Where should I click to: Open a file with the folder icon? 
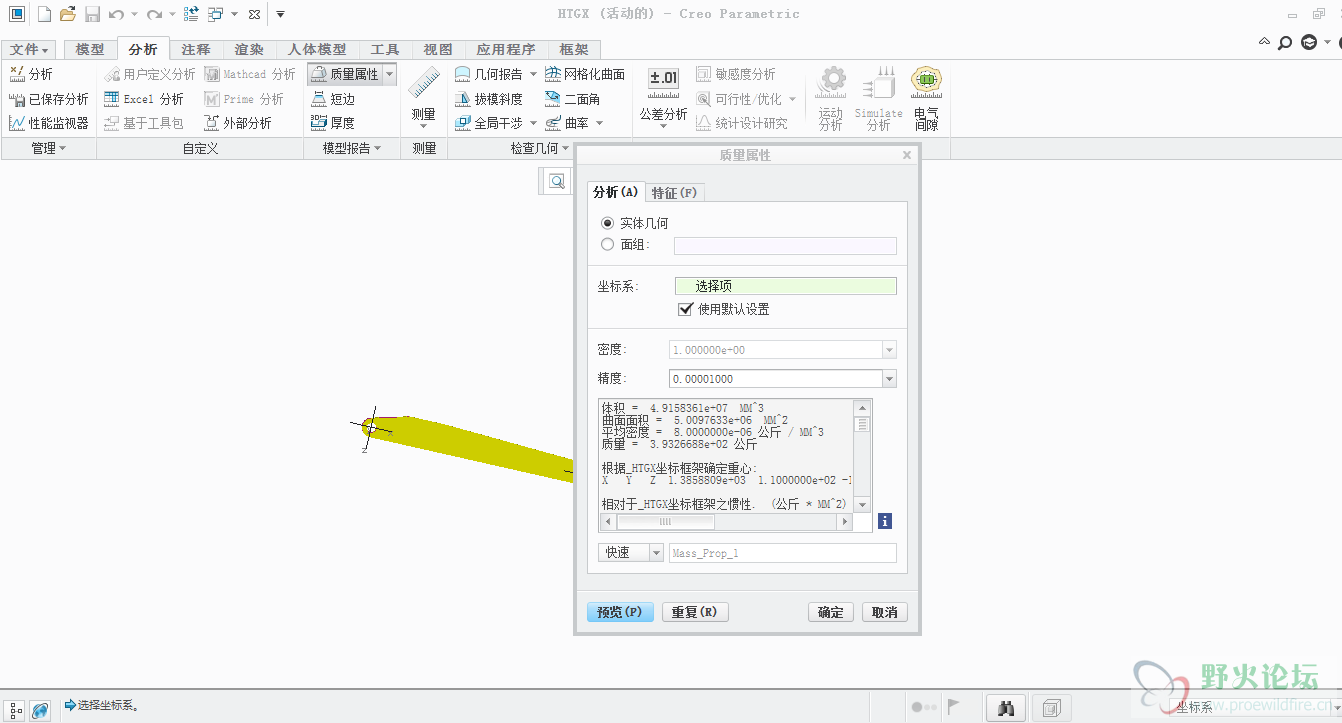click(x=67, y=14)
